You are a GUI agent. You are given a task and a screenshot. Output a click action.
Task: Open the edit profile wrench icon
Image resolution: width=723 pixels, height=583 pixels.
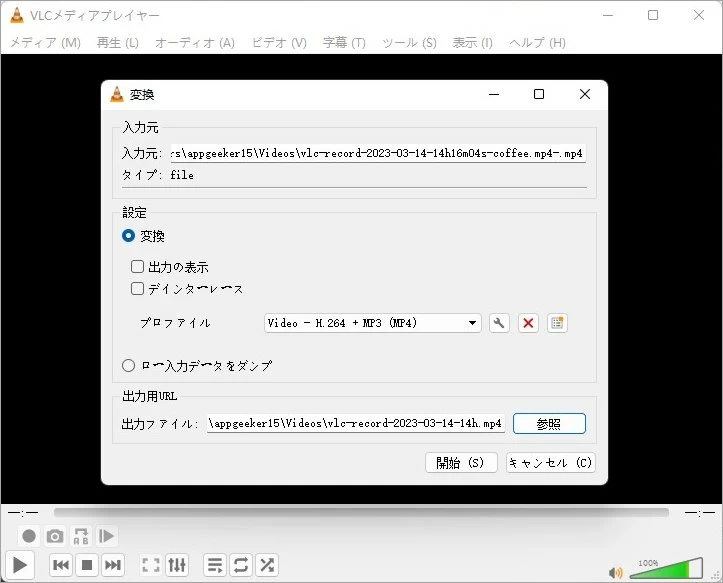(x=499, y=323)
